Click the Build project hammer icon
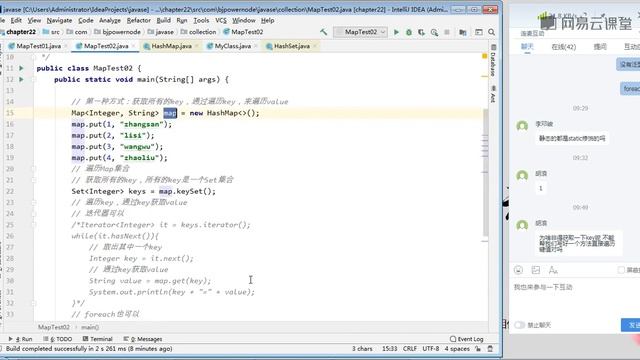The width and height of the screenshot is (640, 360). [x=323, y=32]
